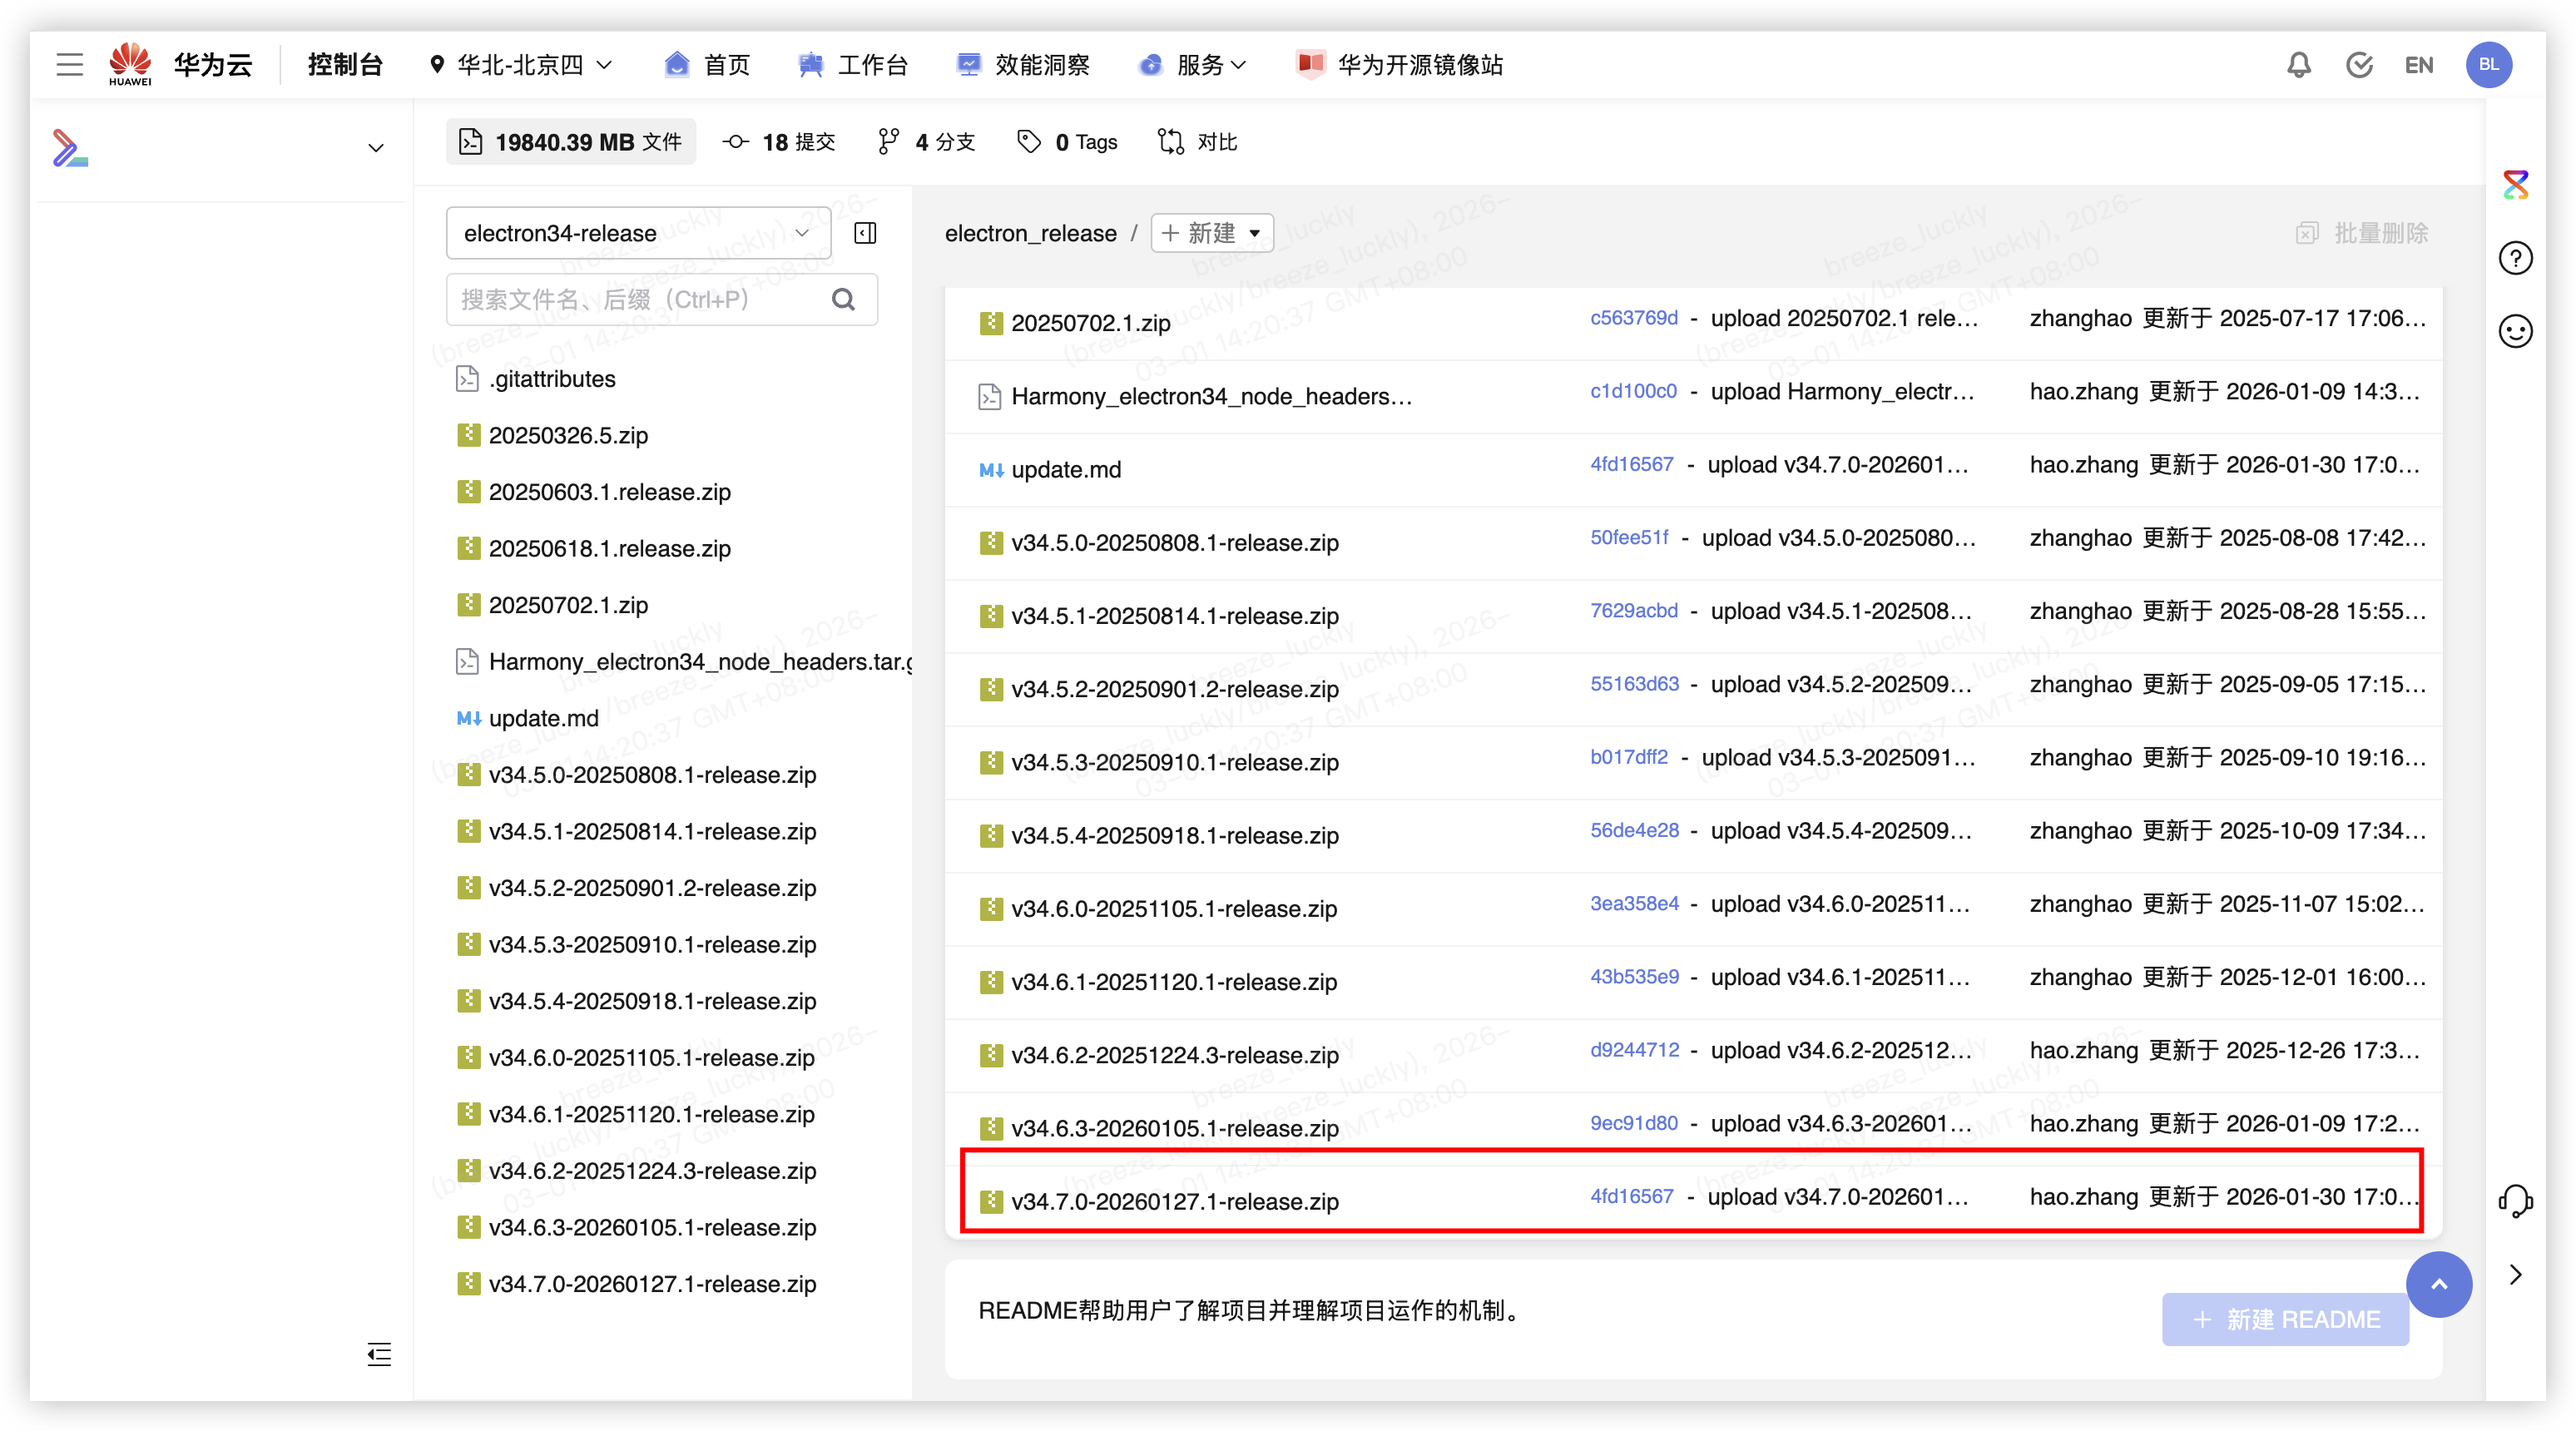Click the notification bell icon
2576x1431 pixels.
pos(2298,65)
